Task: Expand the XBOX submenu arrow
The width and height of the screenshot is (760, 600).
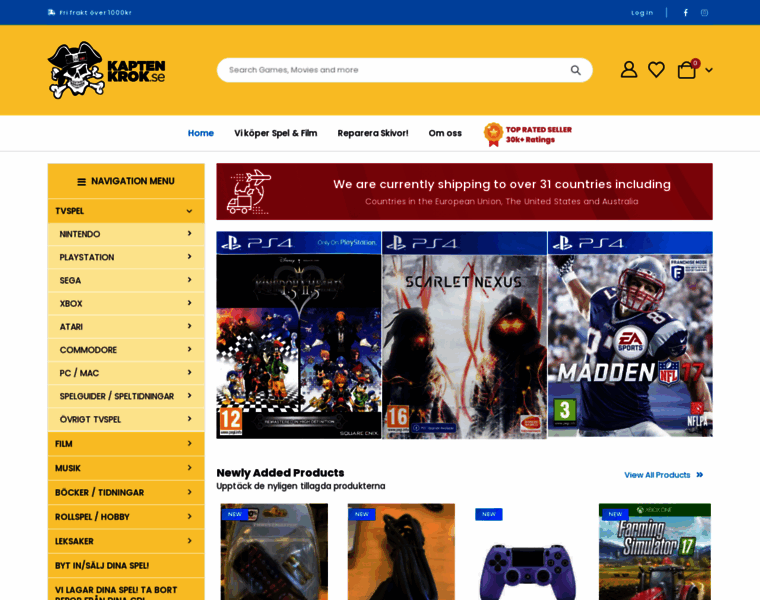Action: pos(190,303)
